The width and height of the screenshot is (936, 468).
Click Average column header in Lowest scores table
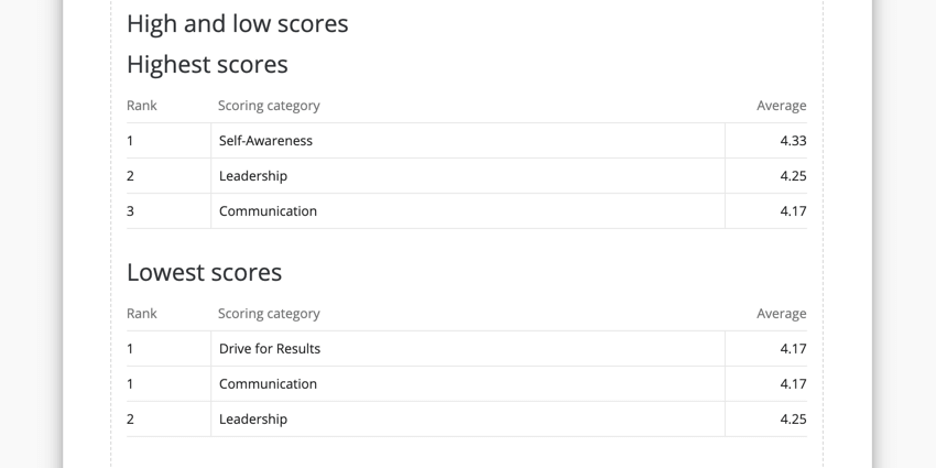pyautogui.click(x=781, y=314)
